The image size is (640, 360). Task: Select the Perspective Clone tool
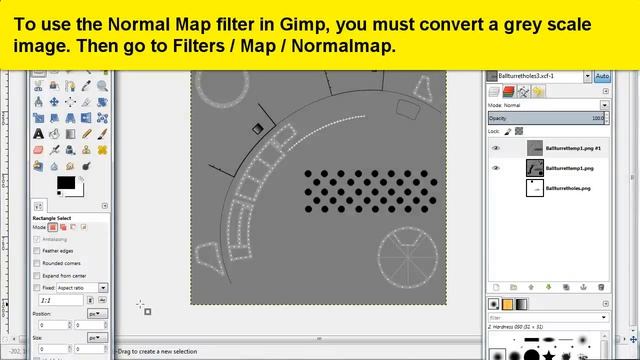point(38,166)
